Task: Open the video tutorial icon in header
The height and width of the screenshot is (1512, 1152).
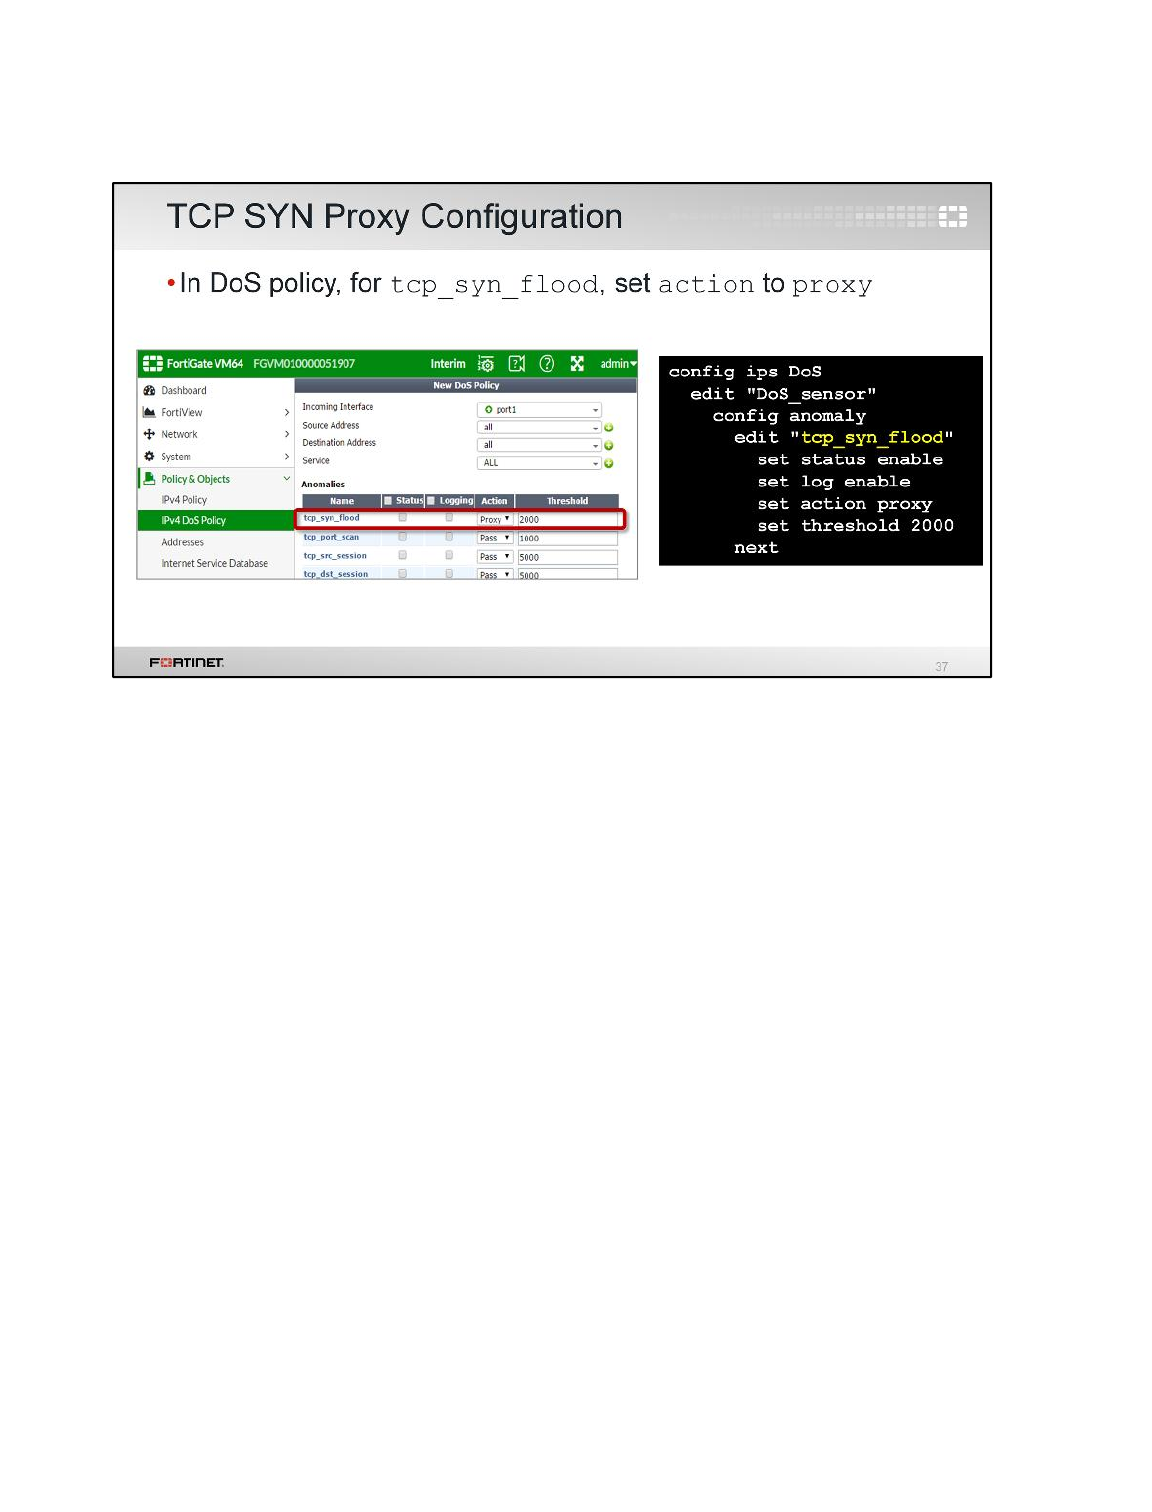Action: click(517, 364)
